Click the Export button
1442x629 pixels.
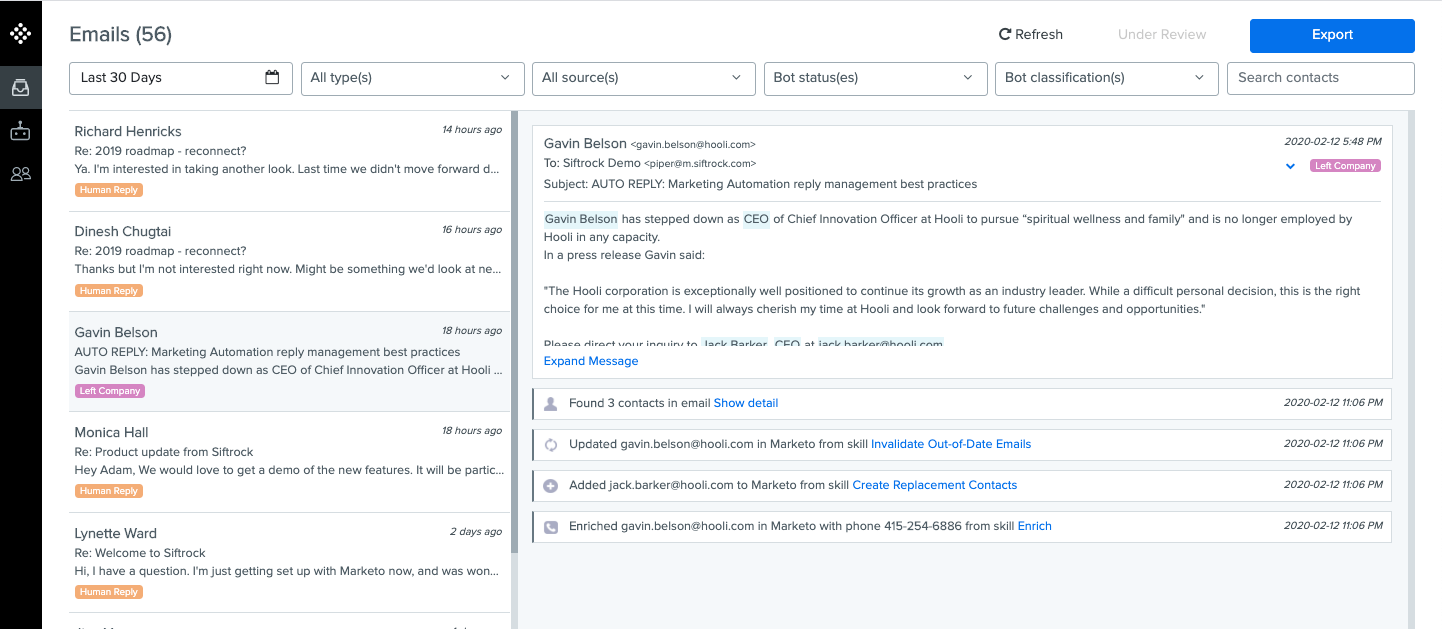click(1332, 35)
